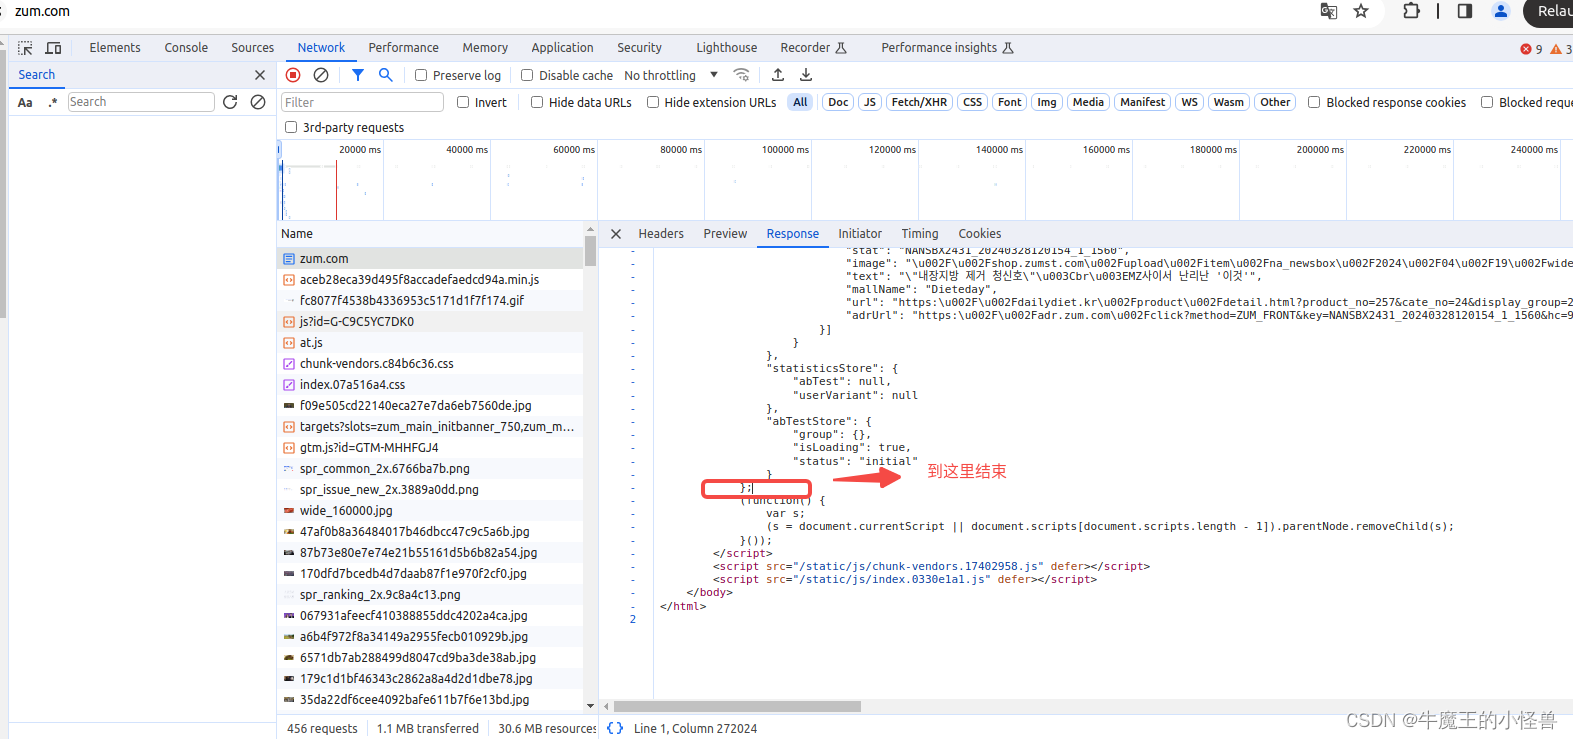Open the Headers tab of request

click(x=661, y=234)
